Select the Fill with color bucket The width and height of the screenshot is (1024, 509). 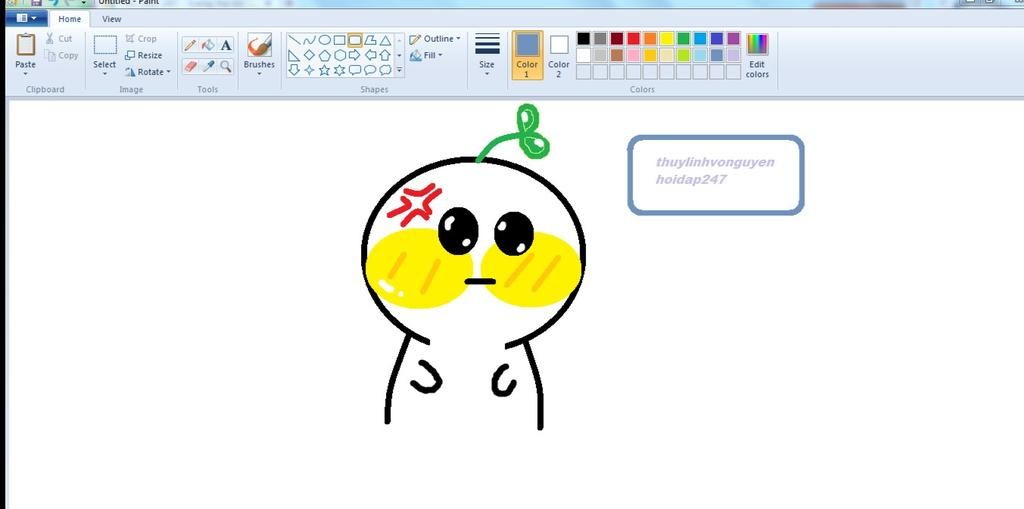click(x=208, y=45)
